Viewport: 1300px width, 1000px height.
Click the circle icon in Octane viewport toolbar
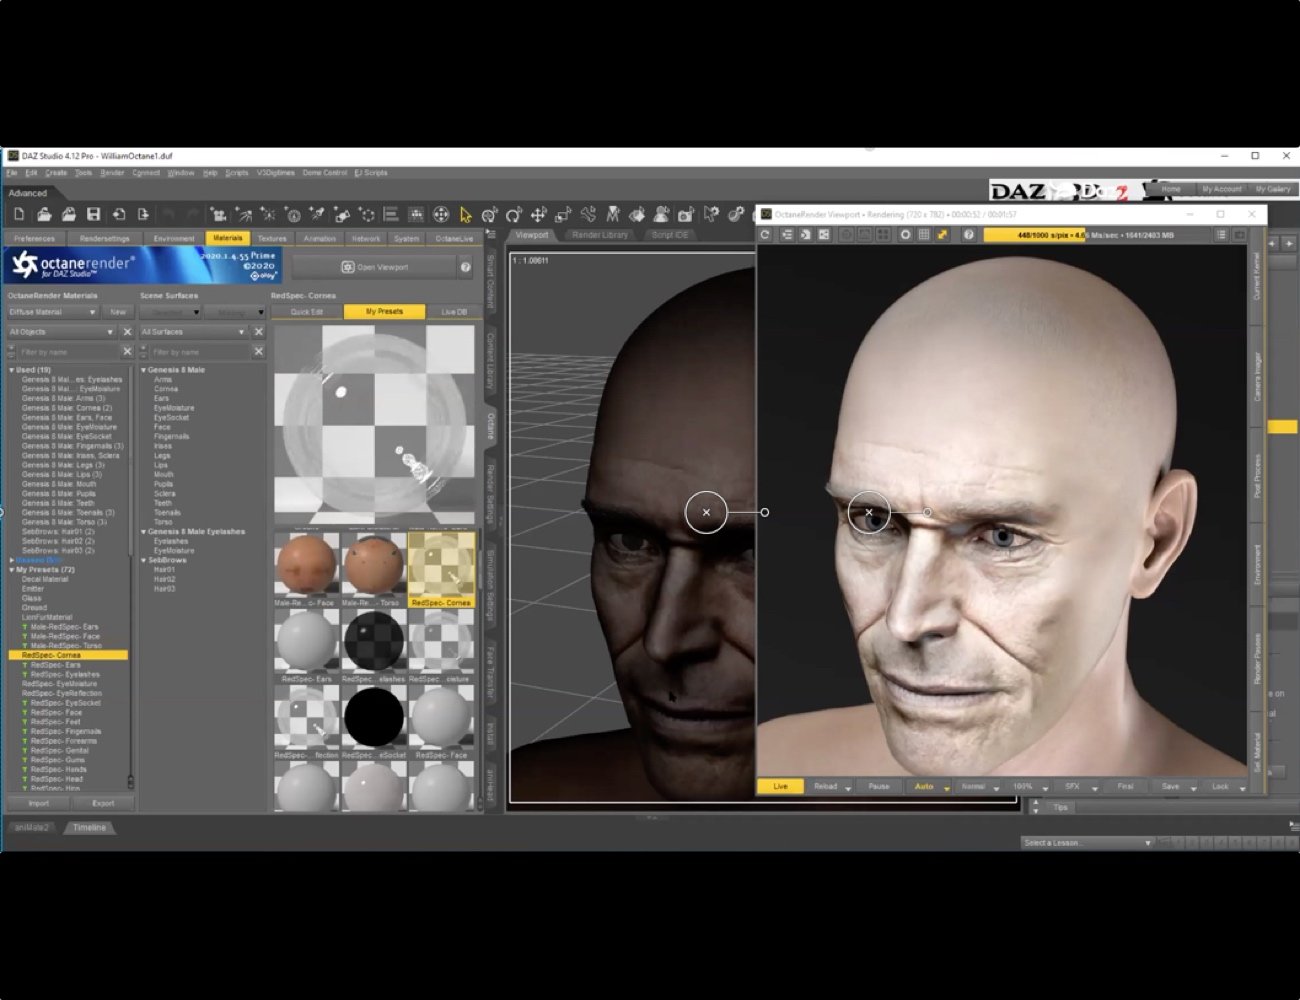point(905,235)
